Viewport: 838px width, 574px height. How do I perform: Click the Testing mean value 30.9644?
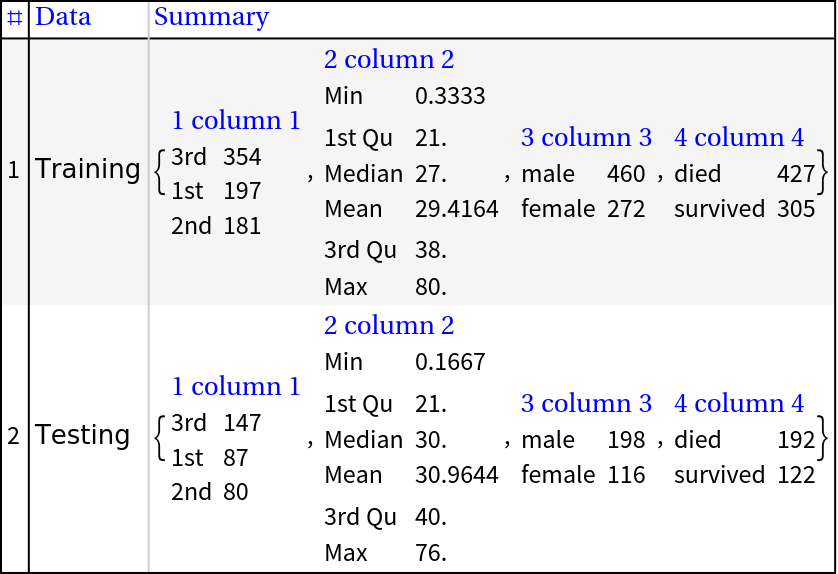click(456, 475)
